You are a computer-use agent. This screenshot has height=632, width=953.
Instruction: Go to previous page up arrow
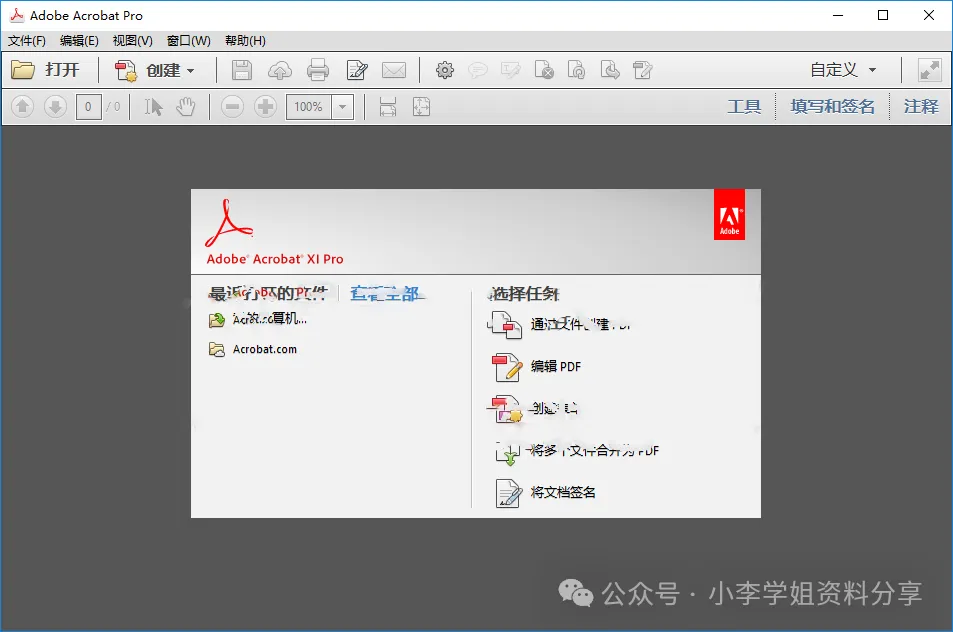[22, 107]
